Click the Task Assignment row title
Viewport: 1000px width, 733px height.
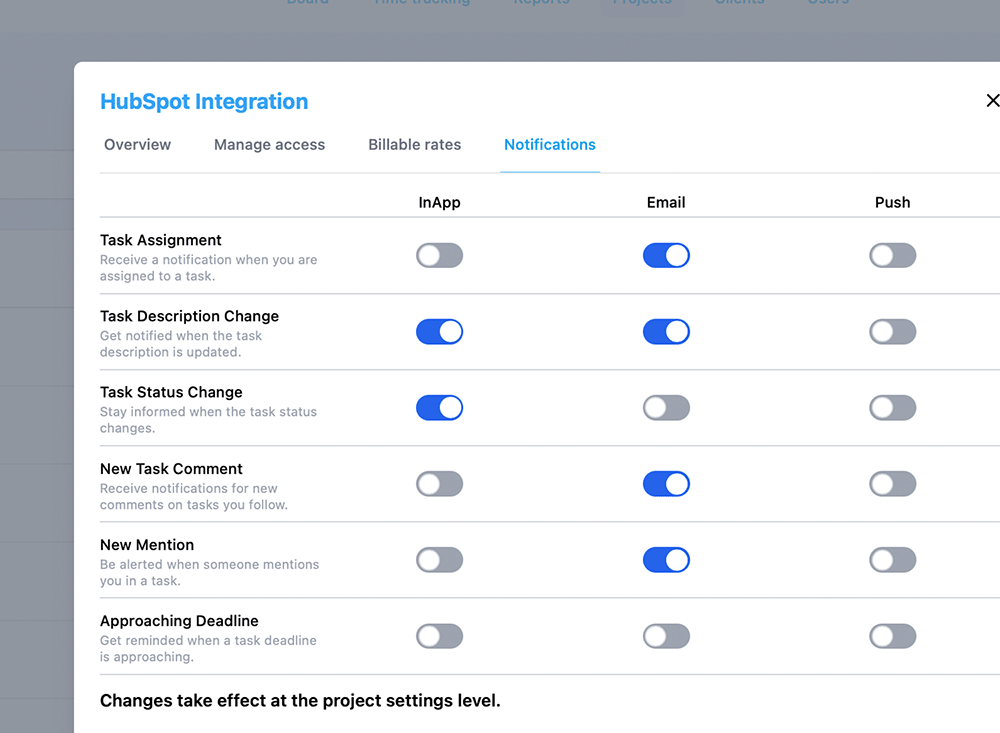pos(161,240)
